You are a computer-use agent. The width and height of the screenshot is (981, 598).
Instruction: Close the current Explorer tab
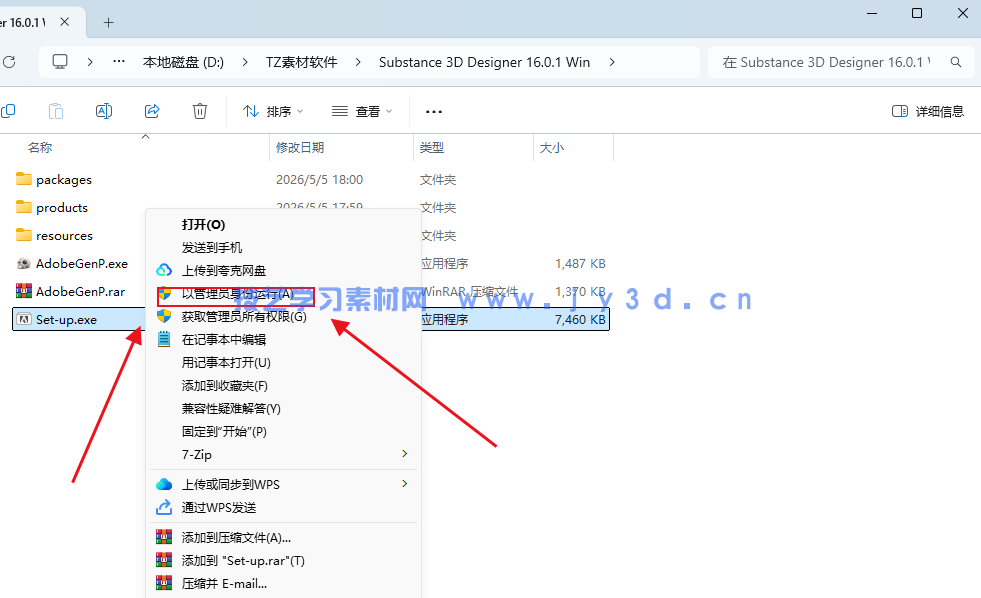(64, 22)
